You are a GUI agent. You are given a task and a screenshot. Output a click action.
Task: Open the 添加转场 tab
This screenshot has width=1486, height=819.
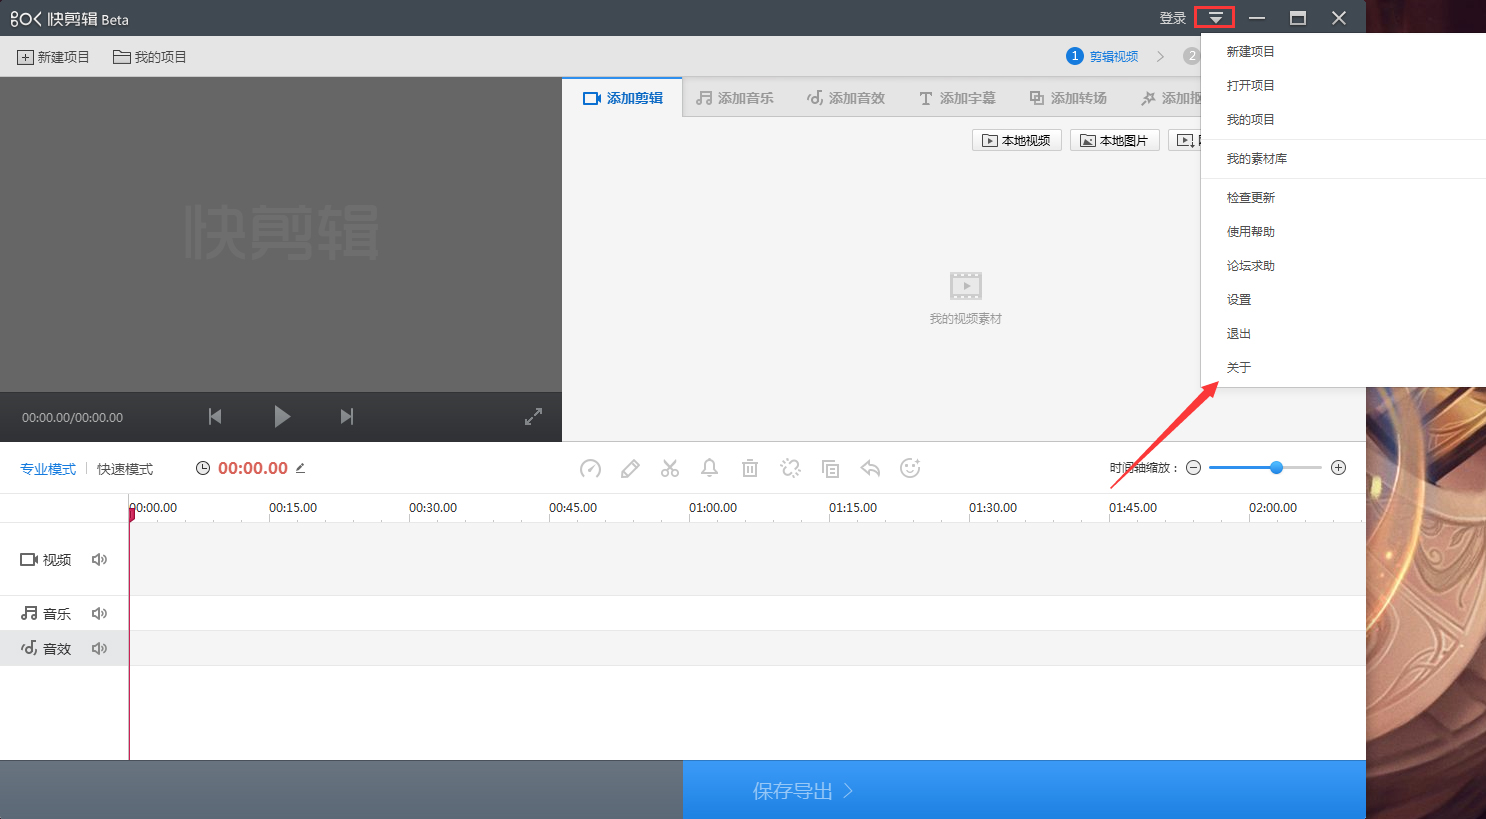click(x=1067, y=97)
